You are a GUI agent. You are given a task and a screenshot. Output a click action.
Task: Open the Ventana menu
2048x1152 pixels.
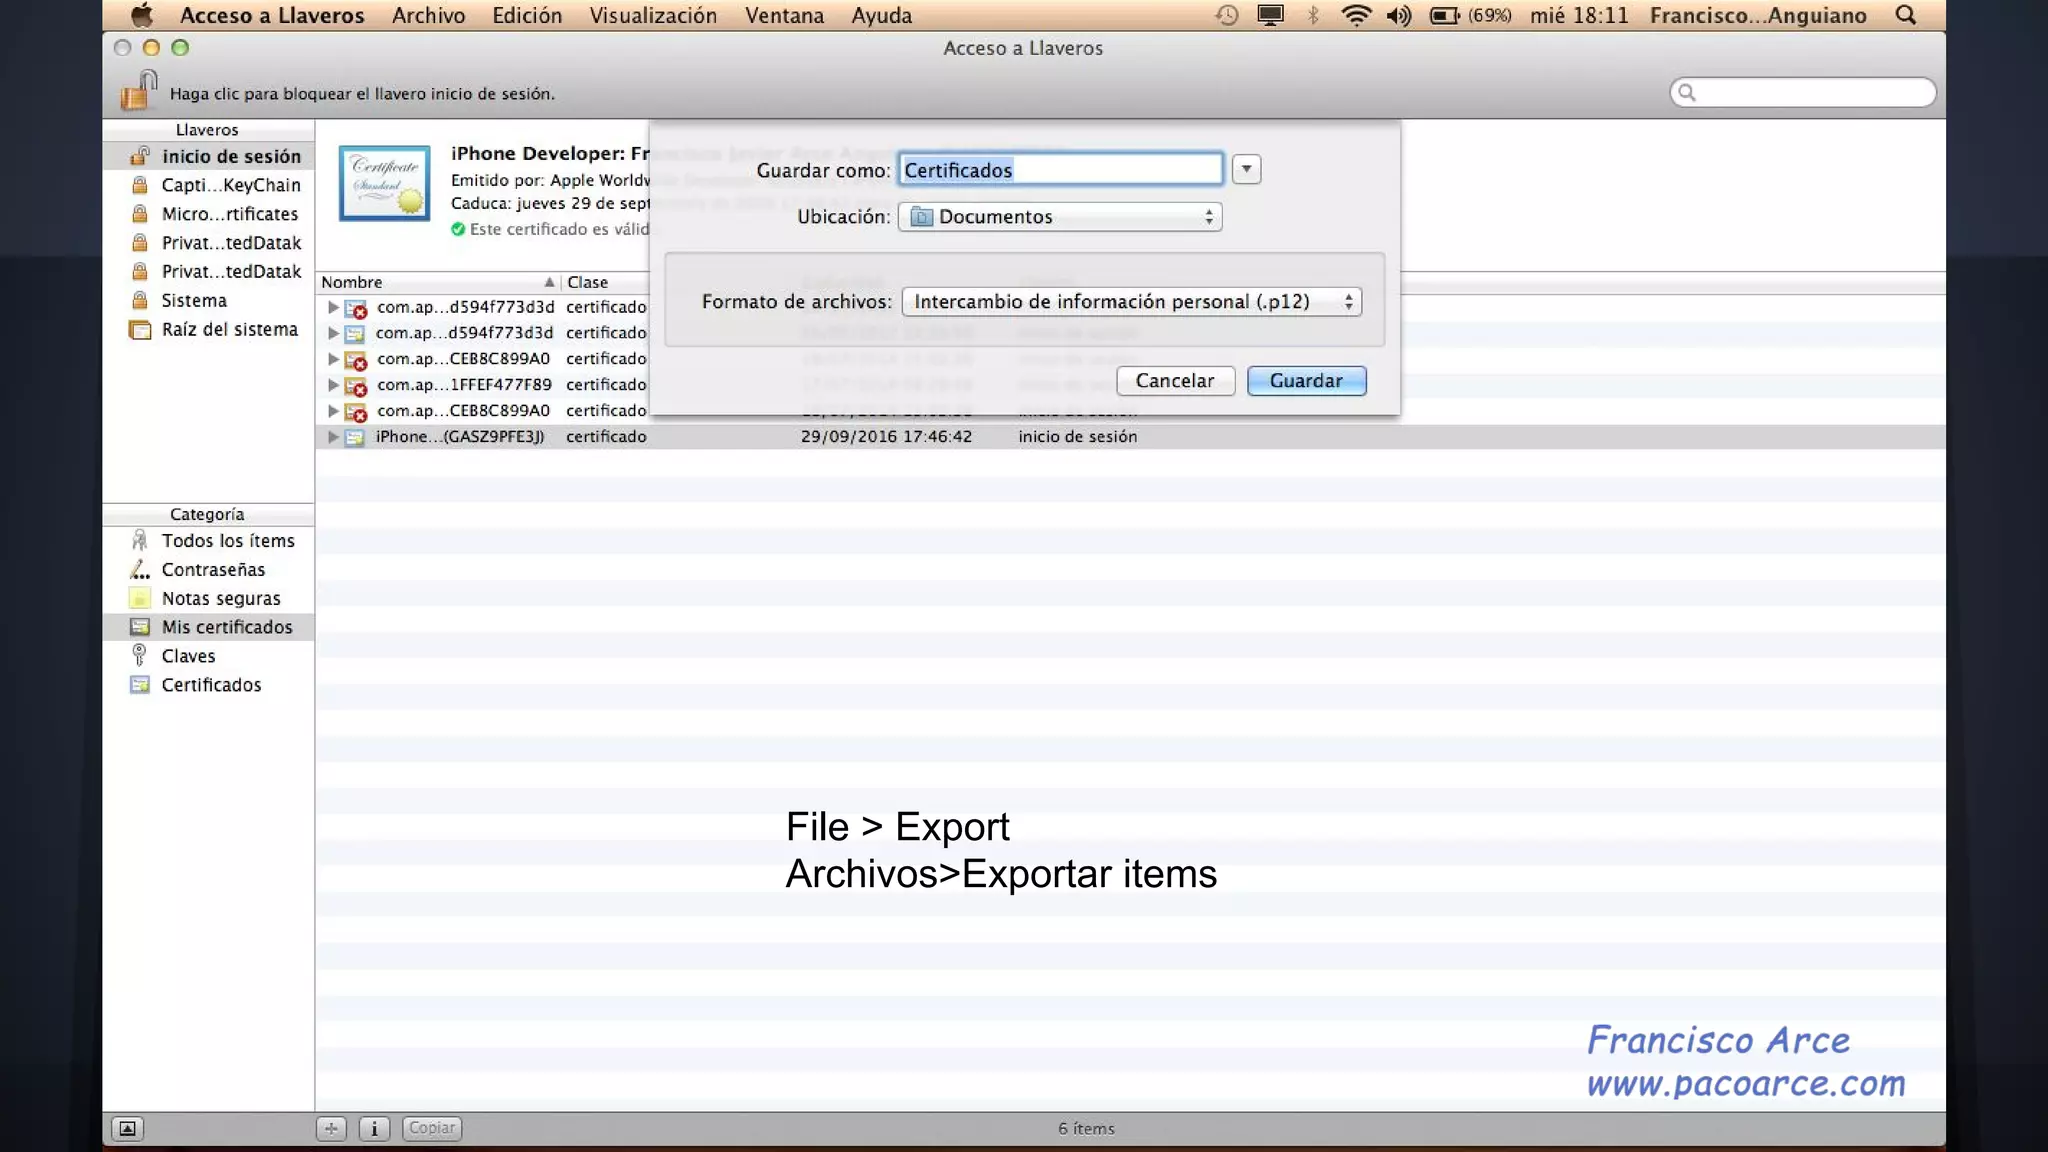(784, 15)
